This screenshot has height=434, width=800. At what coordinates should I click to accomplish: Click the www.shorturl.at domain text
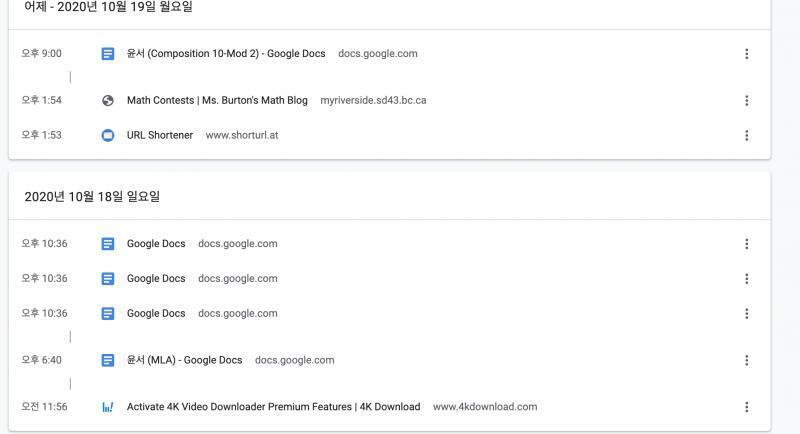[242, 135]
